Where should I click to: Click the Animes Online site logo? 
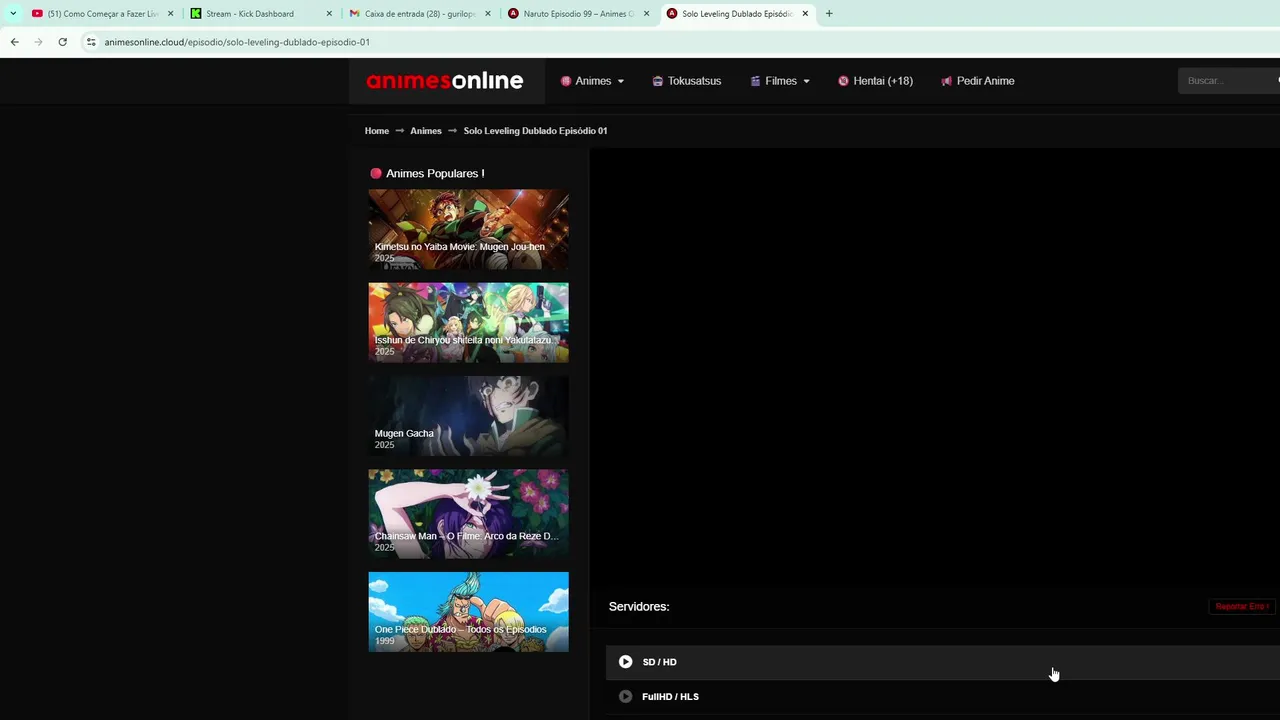445,81
